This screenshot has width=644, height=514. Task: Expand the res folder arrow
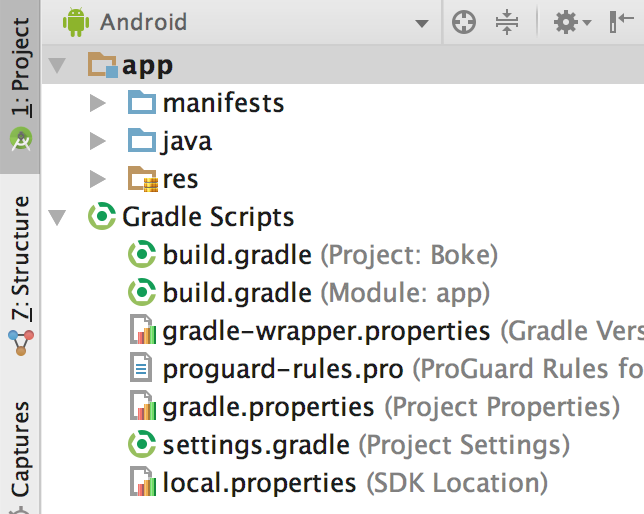click(97, 180)
